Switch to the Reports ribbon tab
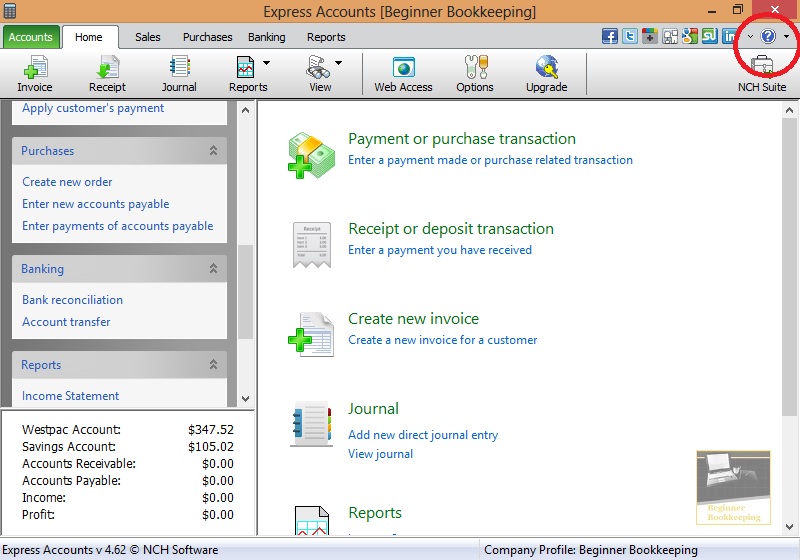 (326, 37)
